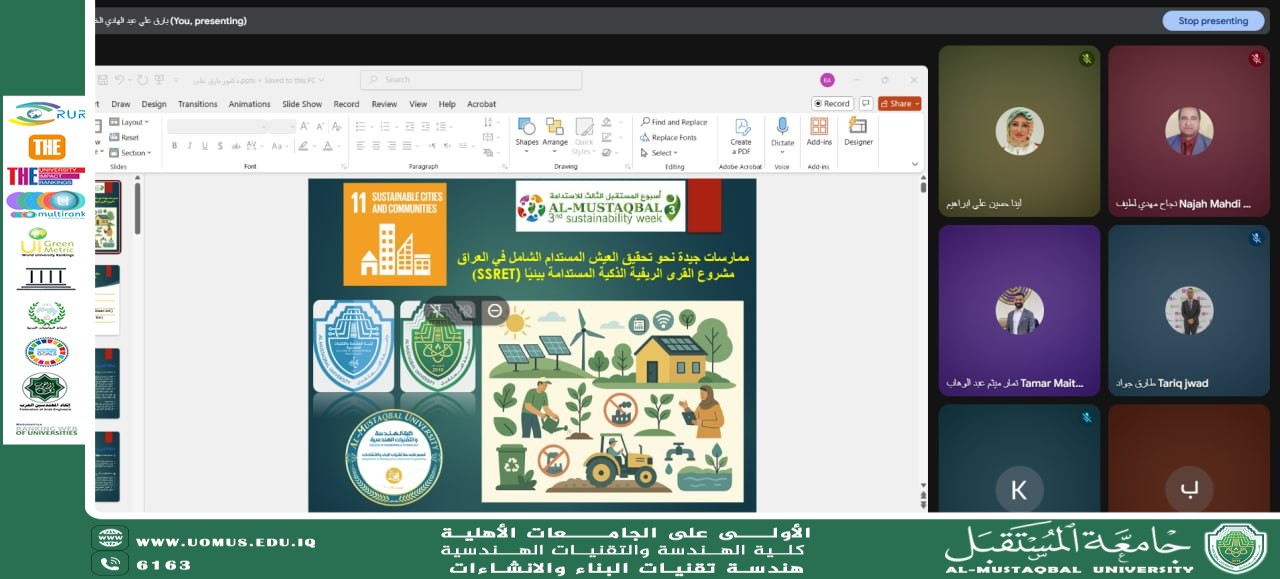
Task: Launch the Designer pane
Action: pos(858,131)
